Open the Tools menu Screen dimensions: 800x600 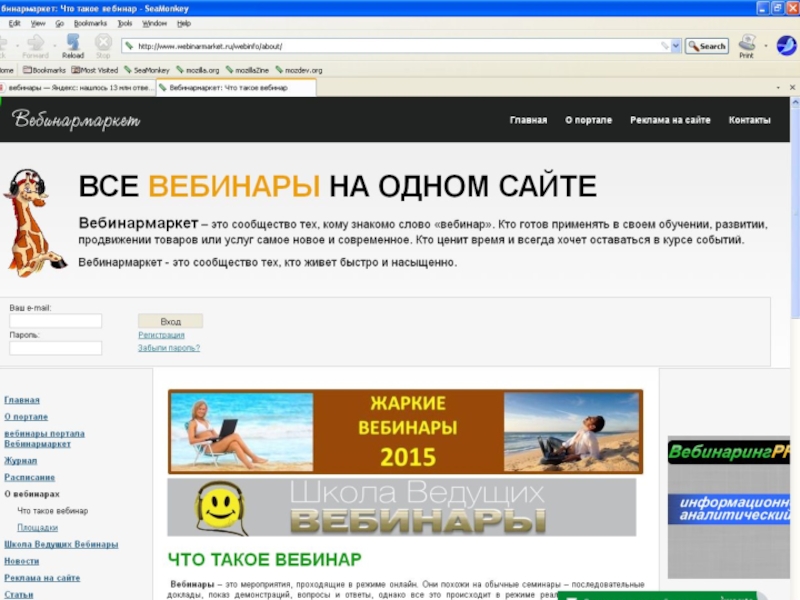pyautogui.click(x=124, y=23)
